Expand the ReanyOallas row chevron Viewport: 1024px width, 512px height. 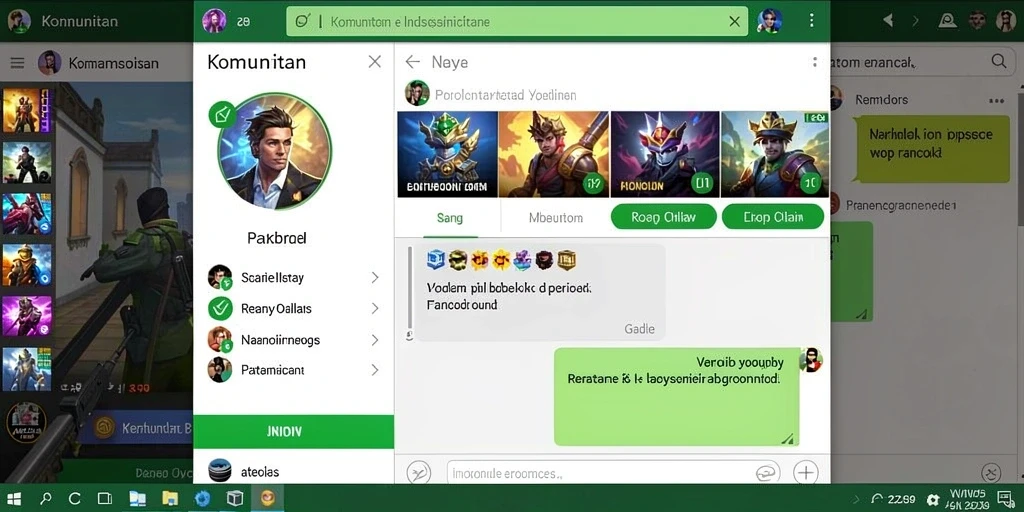375,308
